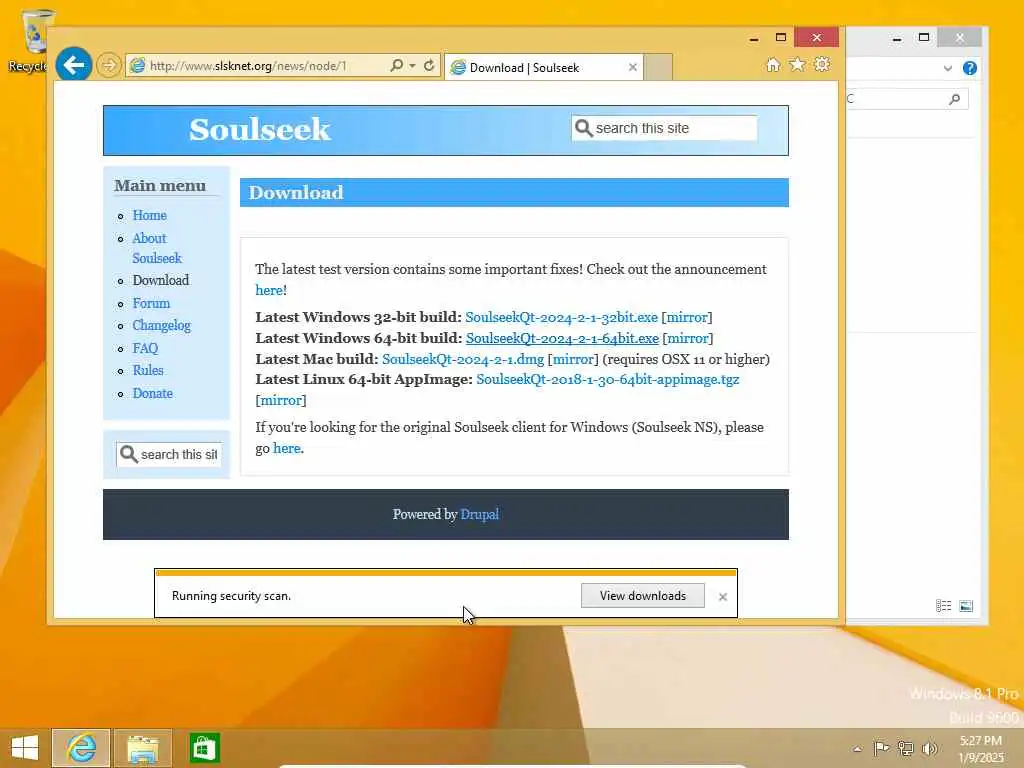
Task: Open a new blank tab
Action: [658, 67]
